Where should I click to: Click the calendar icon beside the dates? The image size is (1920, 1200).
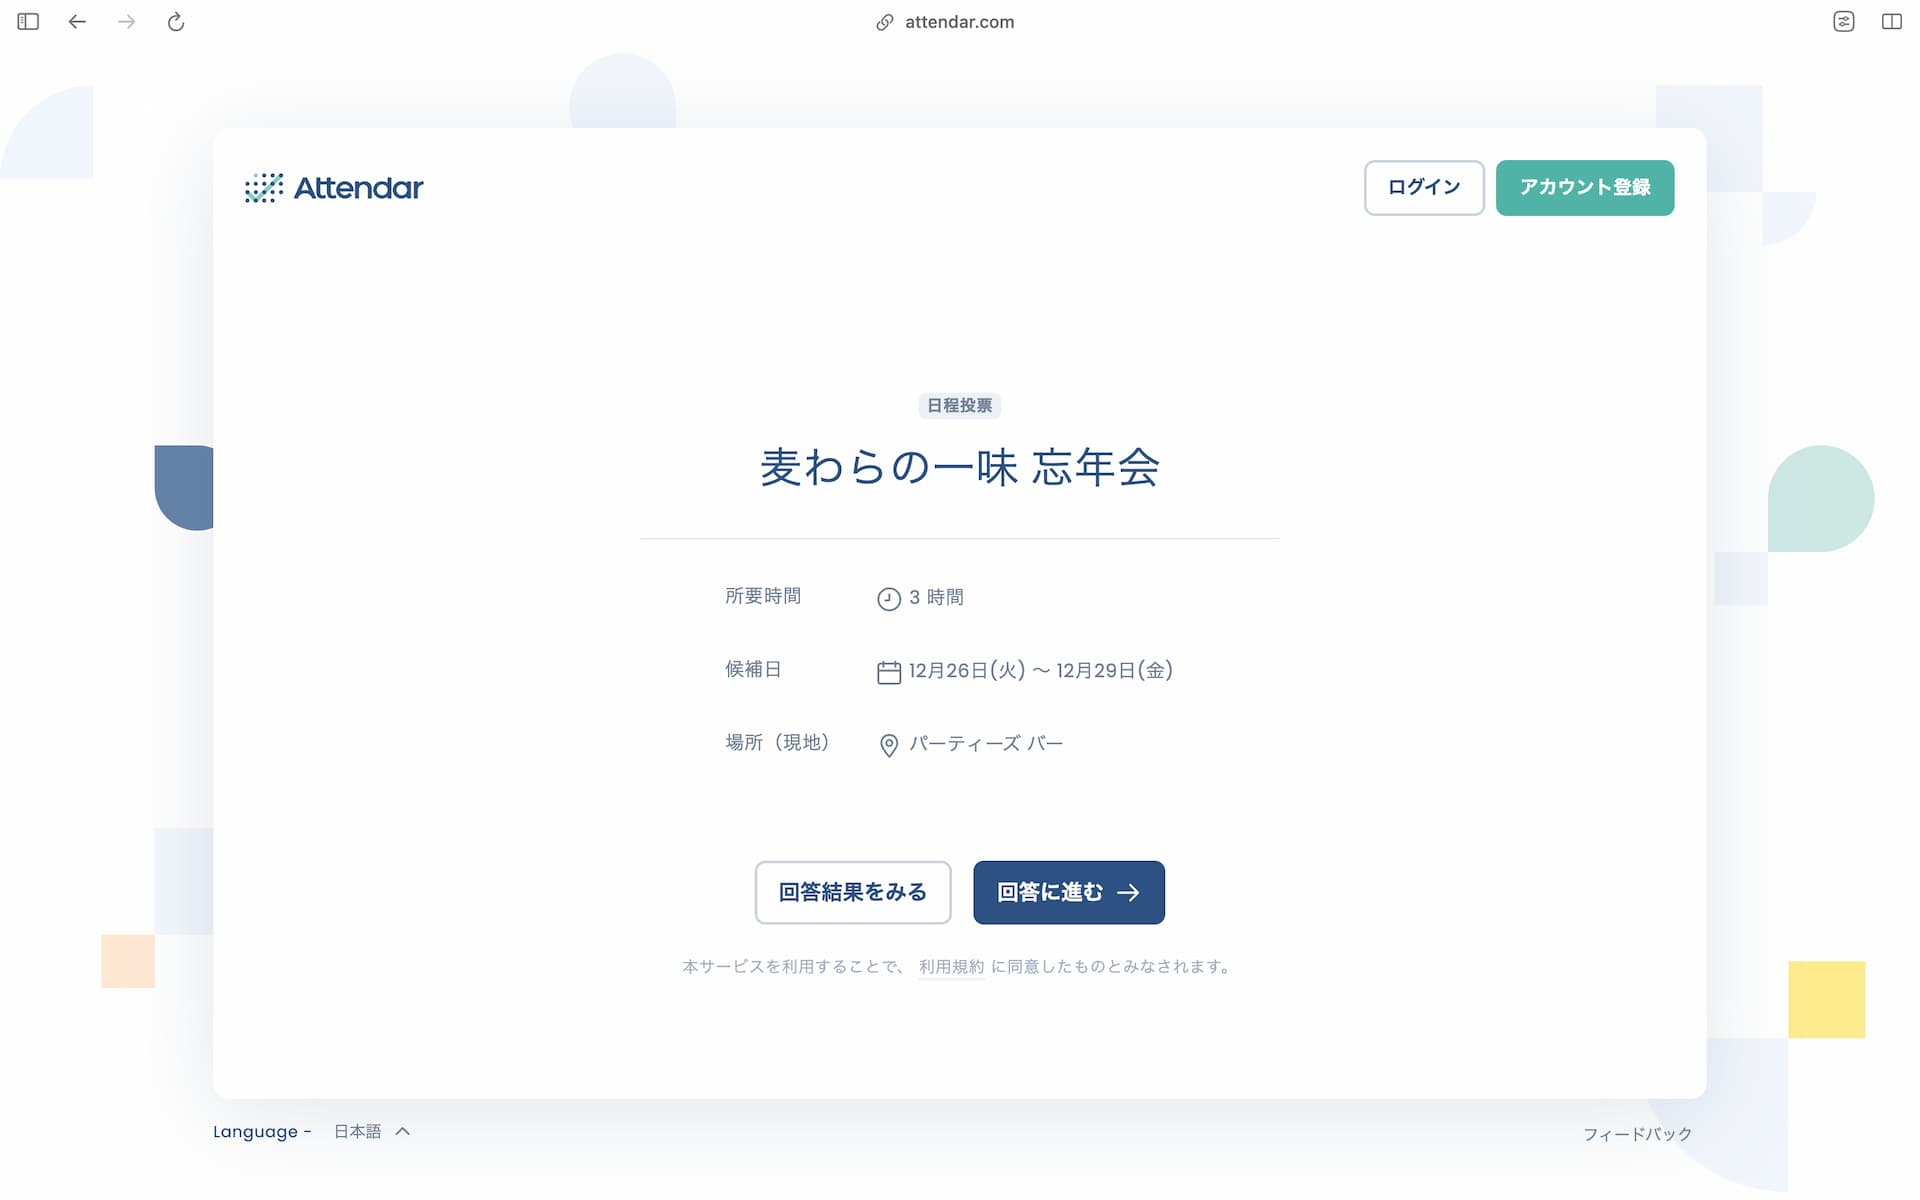pyautogui.click(x=889, y=672)
